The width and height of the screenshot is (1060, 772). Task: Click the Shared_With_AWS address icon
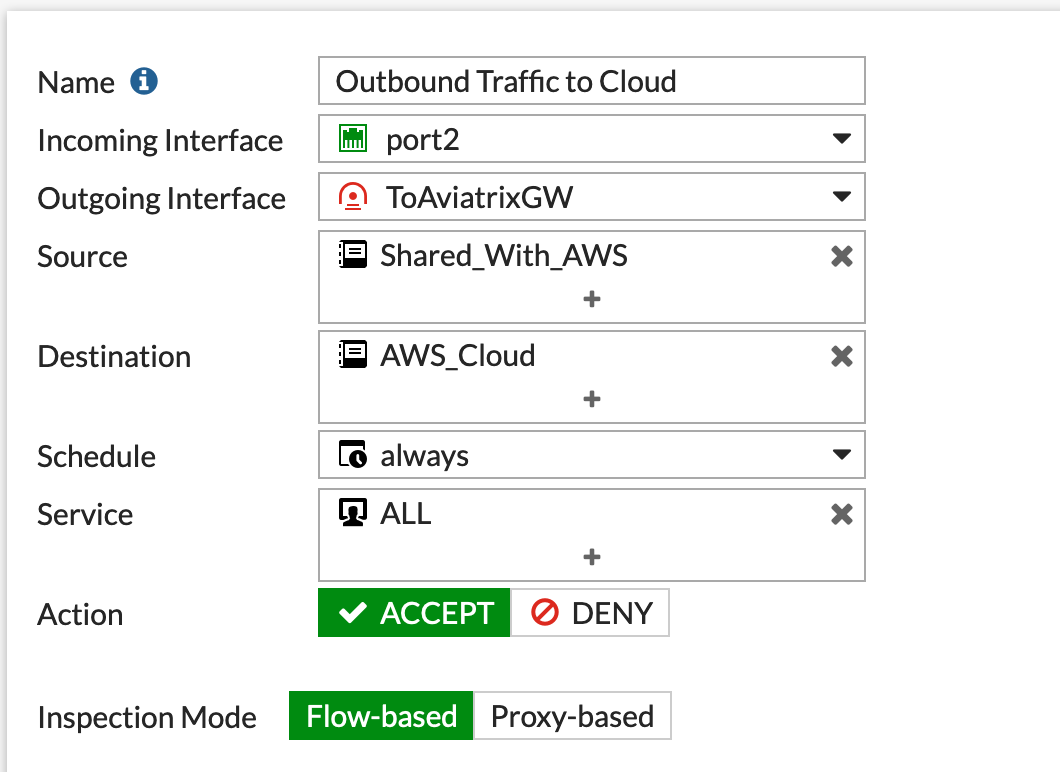coord(352,256)
